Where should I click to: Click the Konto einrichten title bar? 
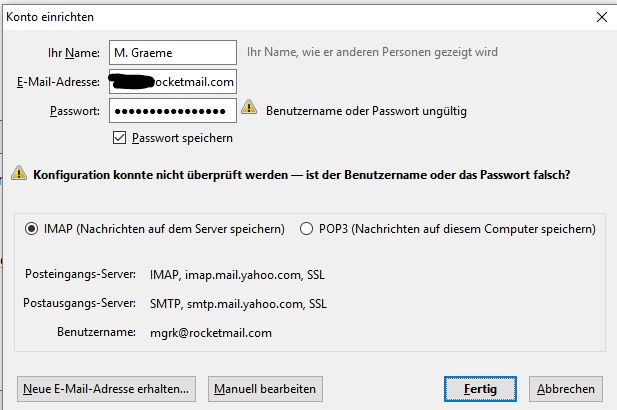tap(250, 17)
